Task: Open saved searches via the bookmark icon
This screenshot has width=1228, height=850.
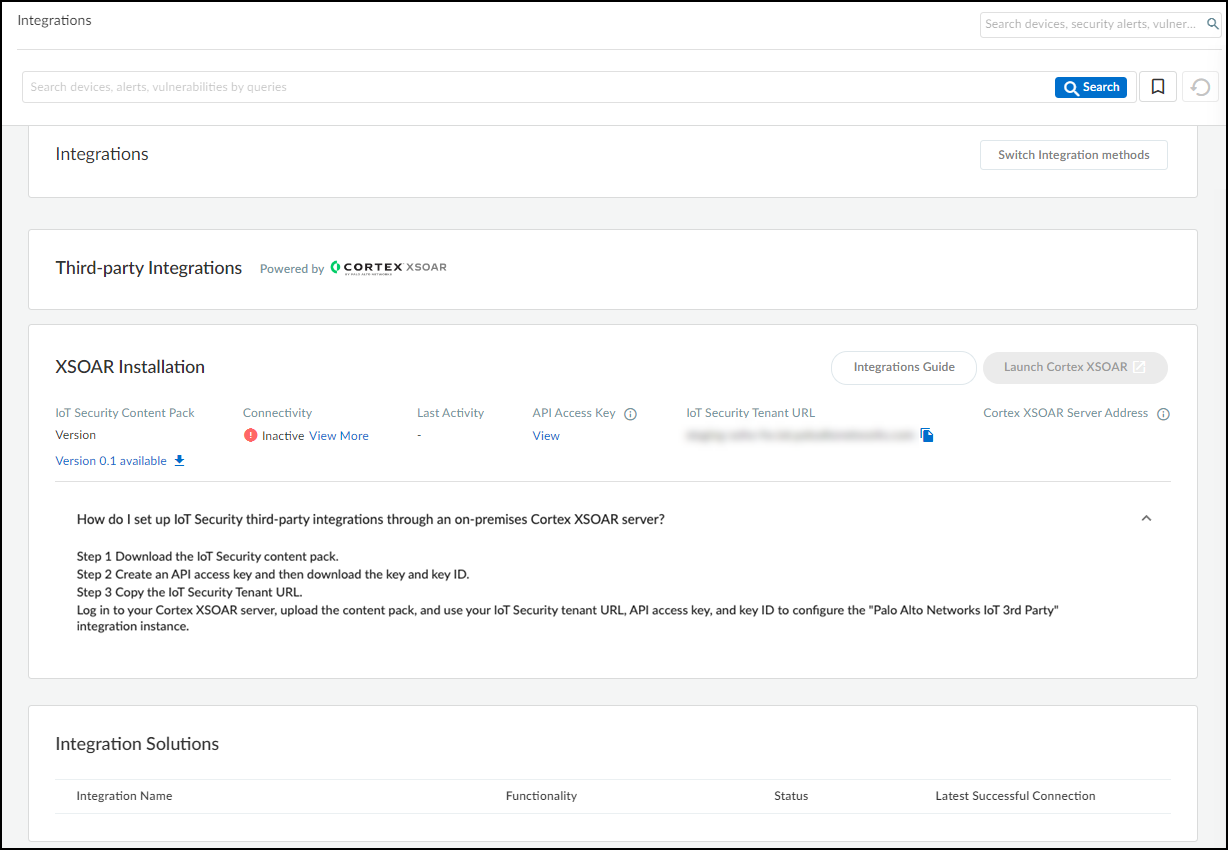Action: pos(1157,86)
